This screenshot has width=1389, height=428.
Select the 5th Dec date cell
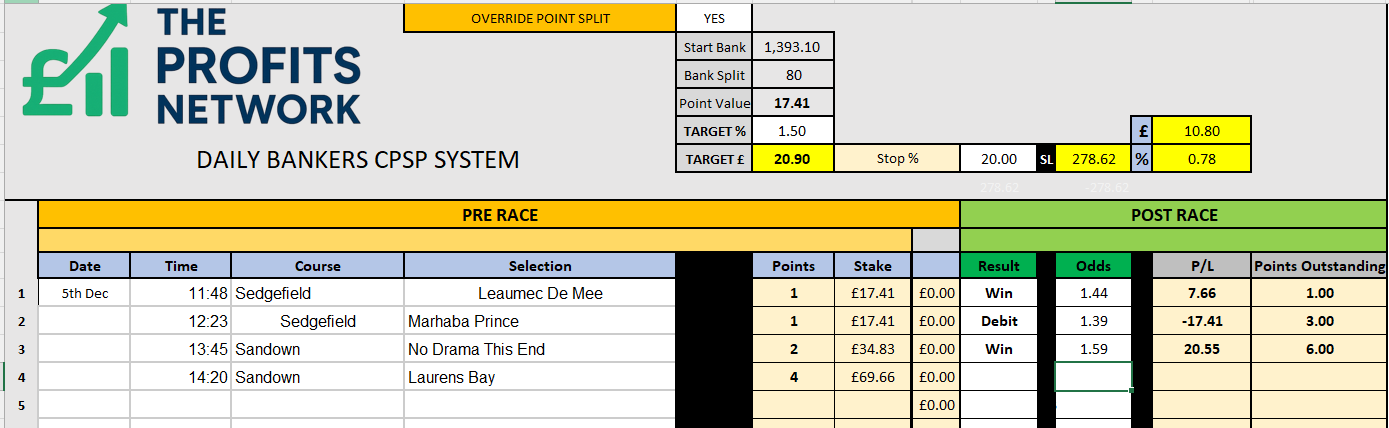click(x=85, y=293)
